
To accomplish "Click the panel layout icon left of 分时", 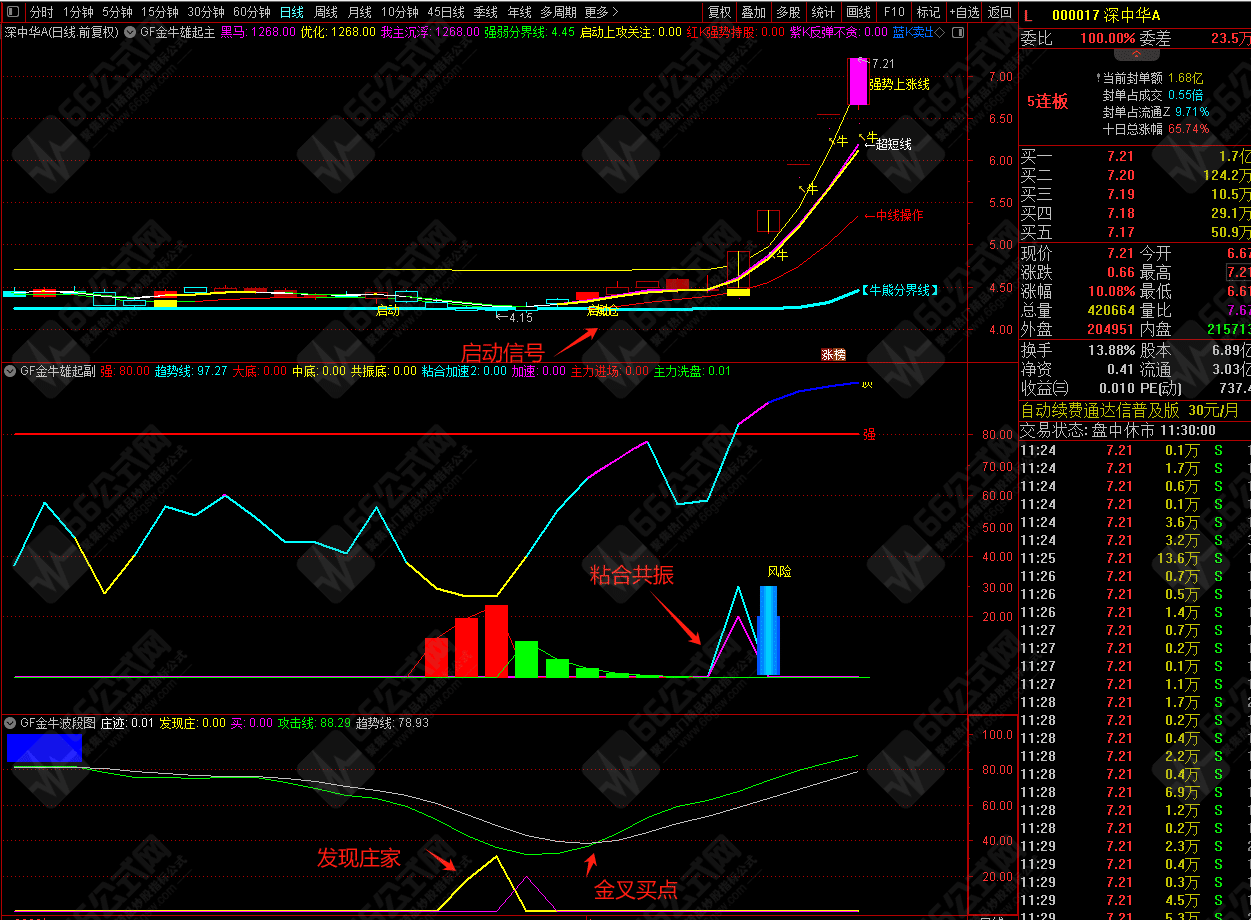I will pos(12,12).
